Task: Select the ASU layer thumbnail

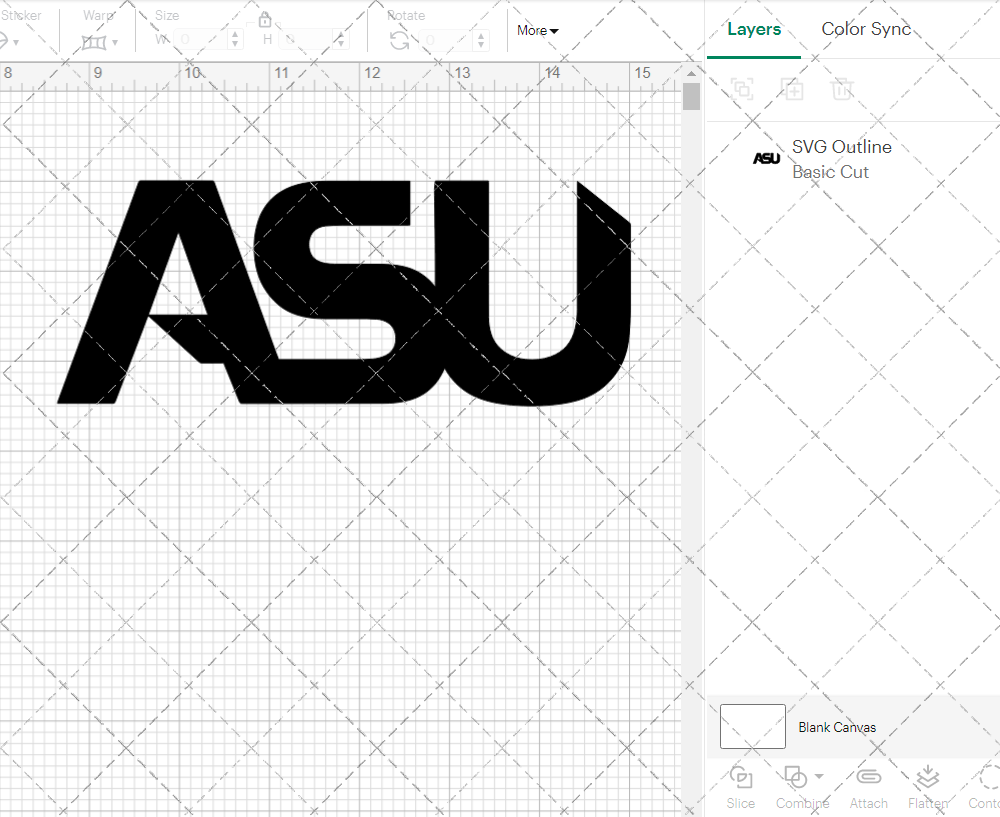Action: [x=766, y=157]
